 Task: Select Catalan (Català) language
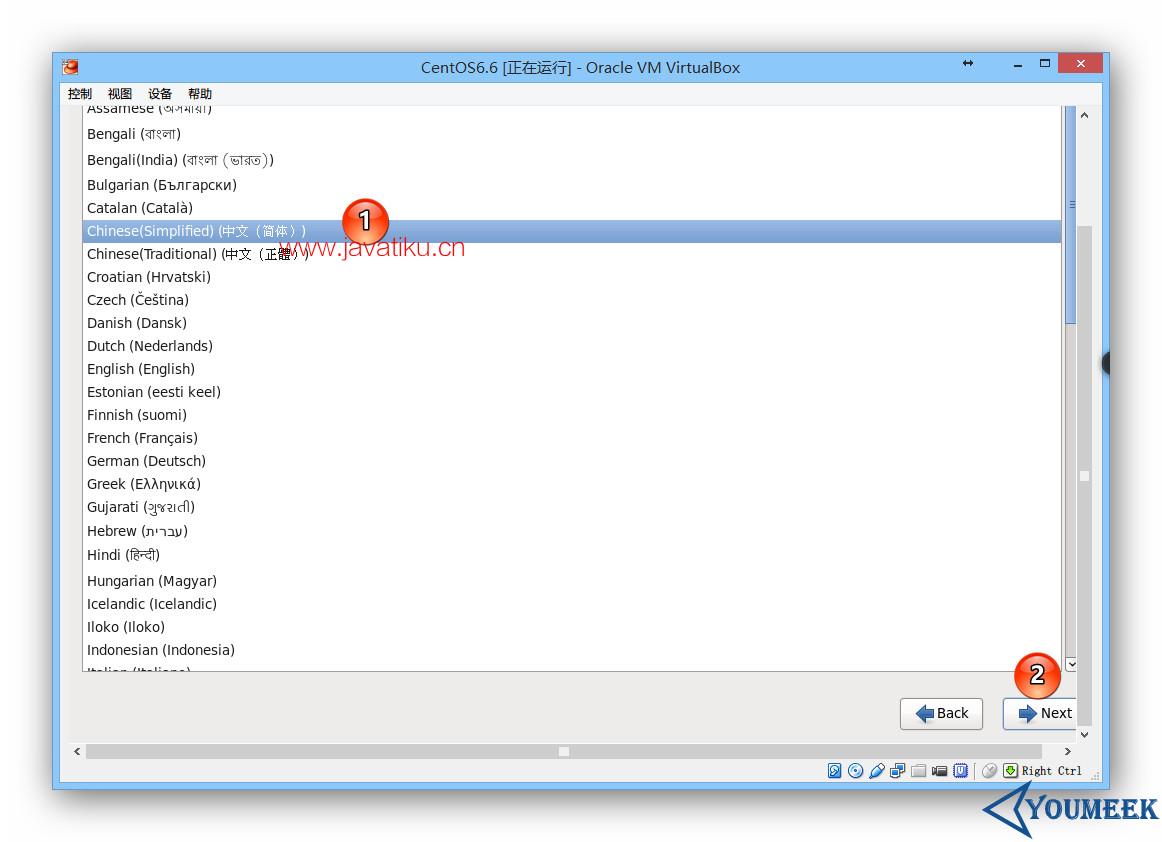point(571,208)
